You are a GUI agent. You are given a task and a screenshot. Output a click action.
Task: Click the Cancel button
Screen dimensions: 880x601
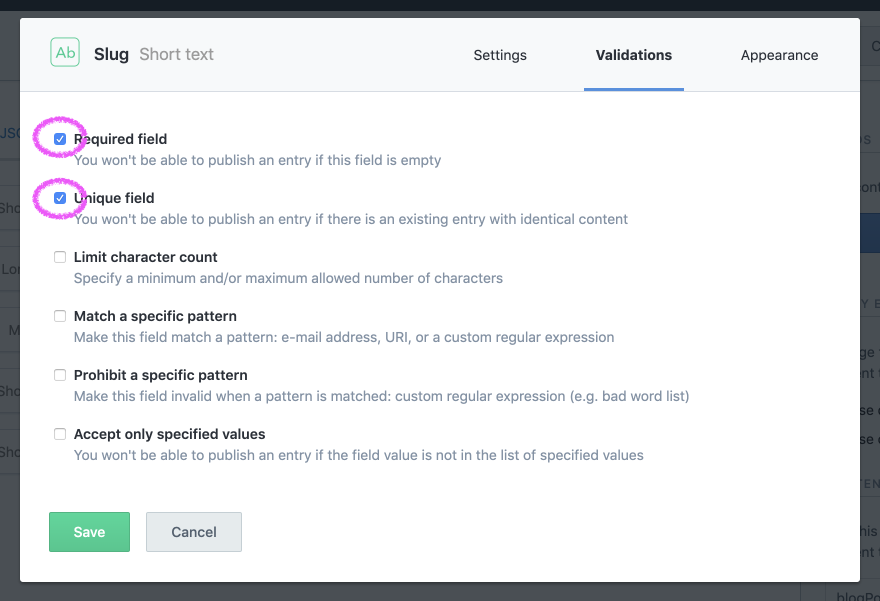[x=193, y=532]
